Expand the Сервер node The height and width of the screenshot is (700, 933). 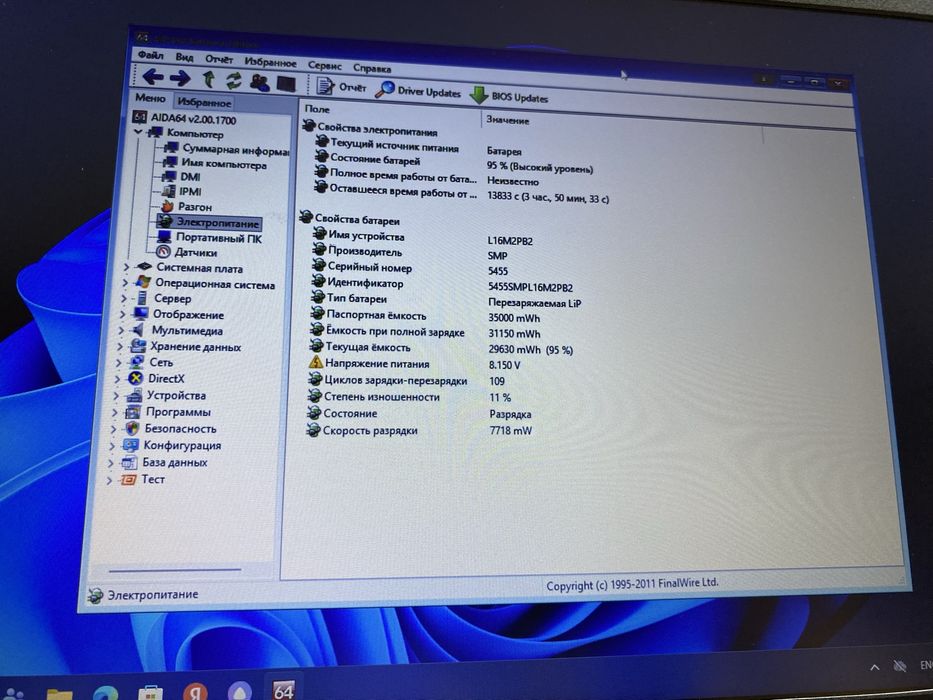[x=124, y=298]
